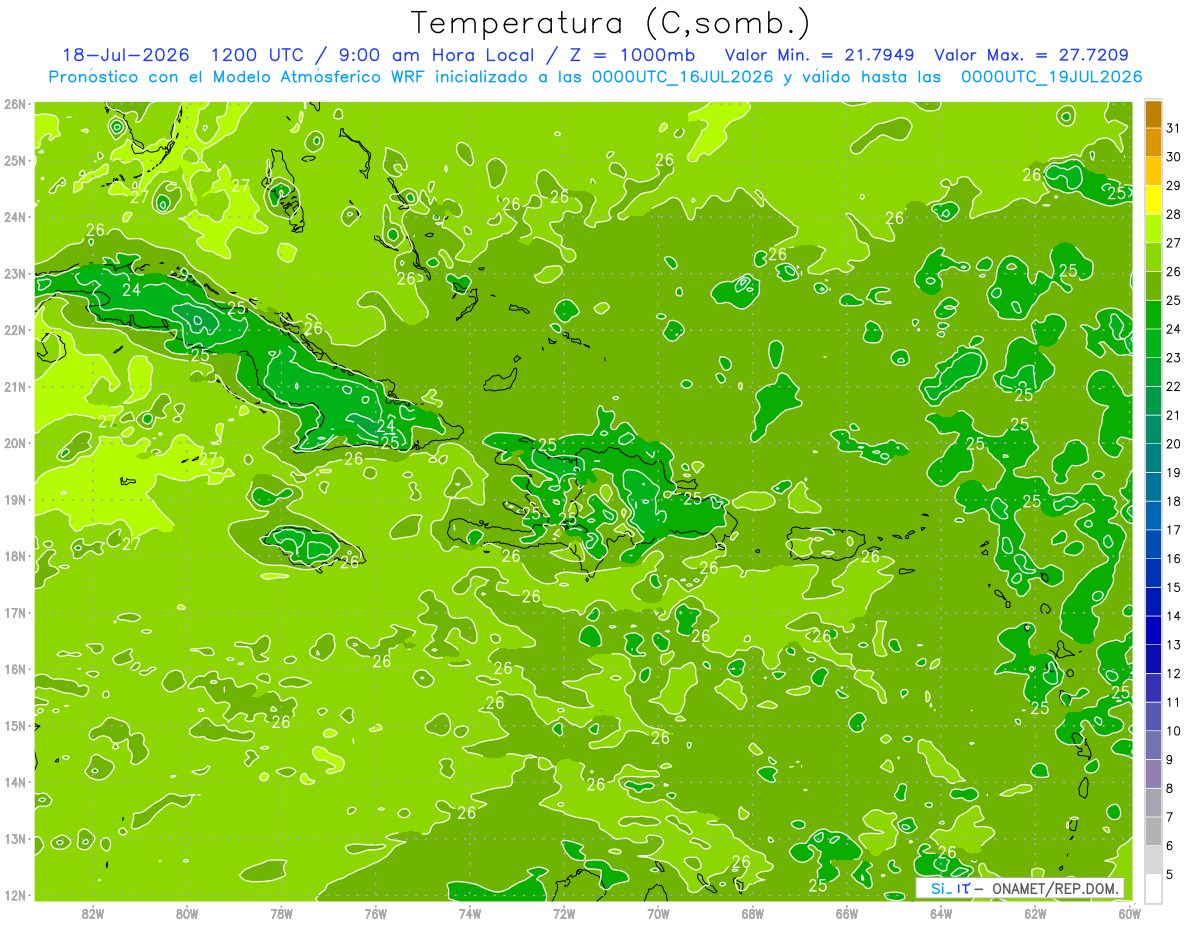Click the '20N' latitude axis label
The width and height of the screenshot is (1200, 927).
15,443
